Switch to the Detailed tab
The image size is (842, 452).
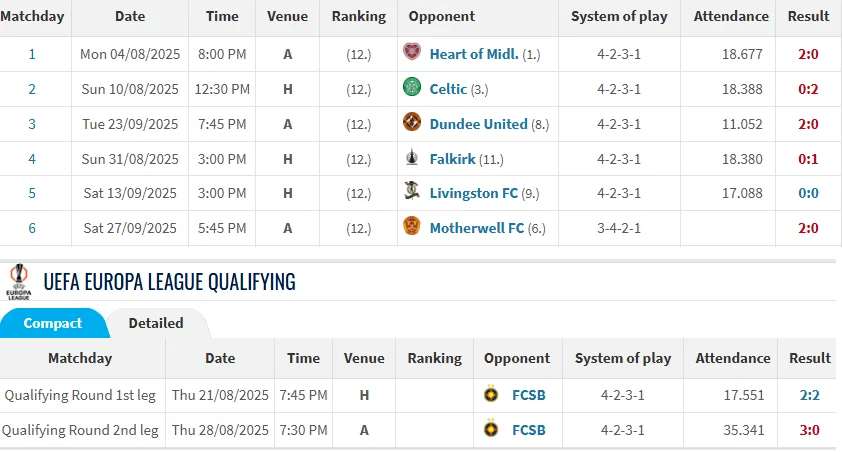tap(156, 323)
